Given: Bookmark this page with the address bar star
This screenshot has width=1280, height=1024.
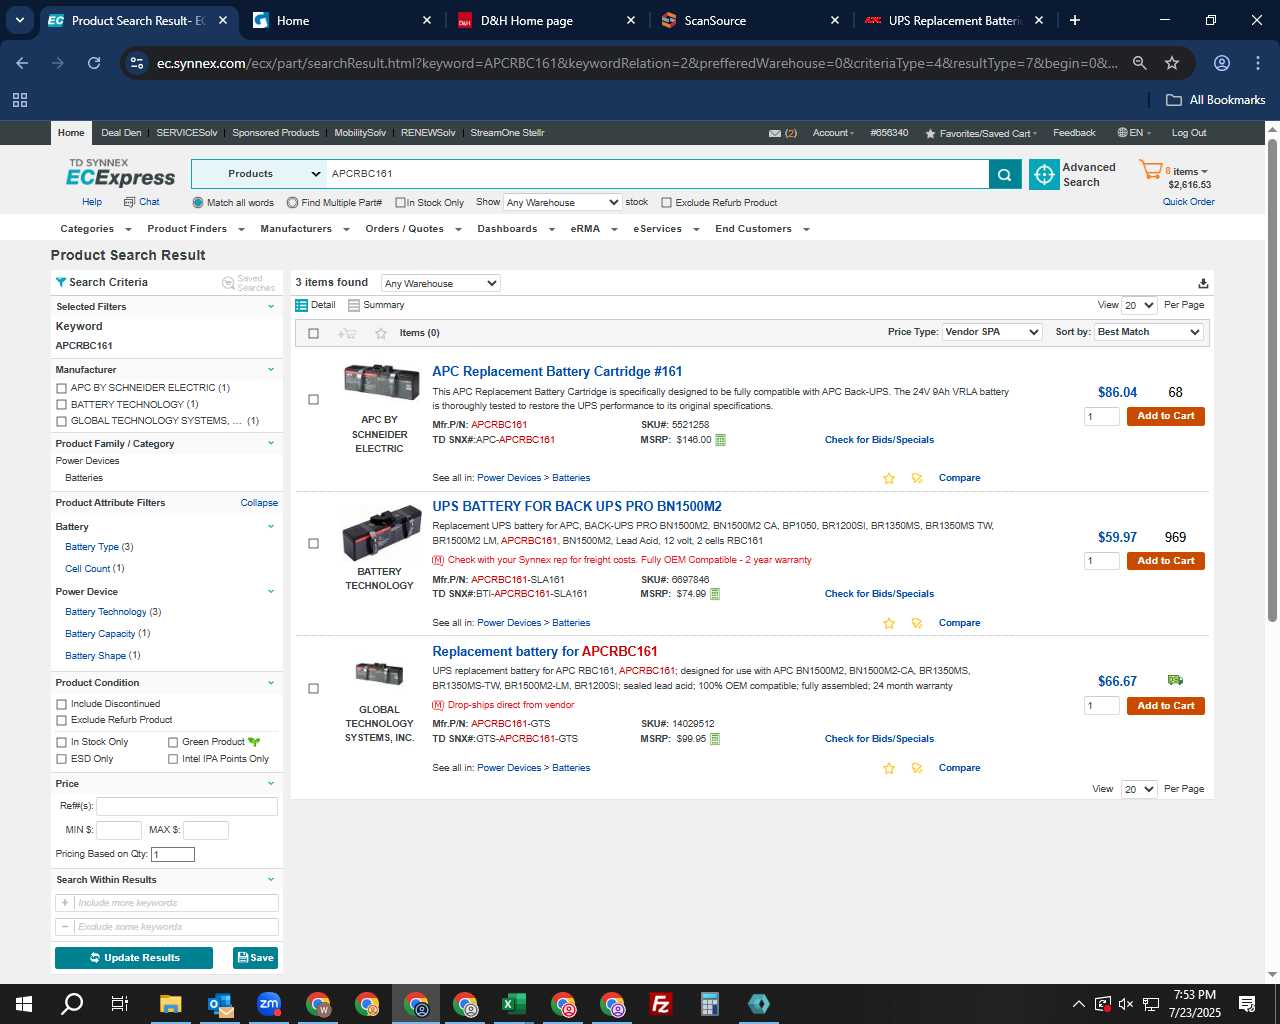Looking at the screenshot, I should tap(1172, 63).
